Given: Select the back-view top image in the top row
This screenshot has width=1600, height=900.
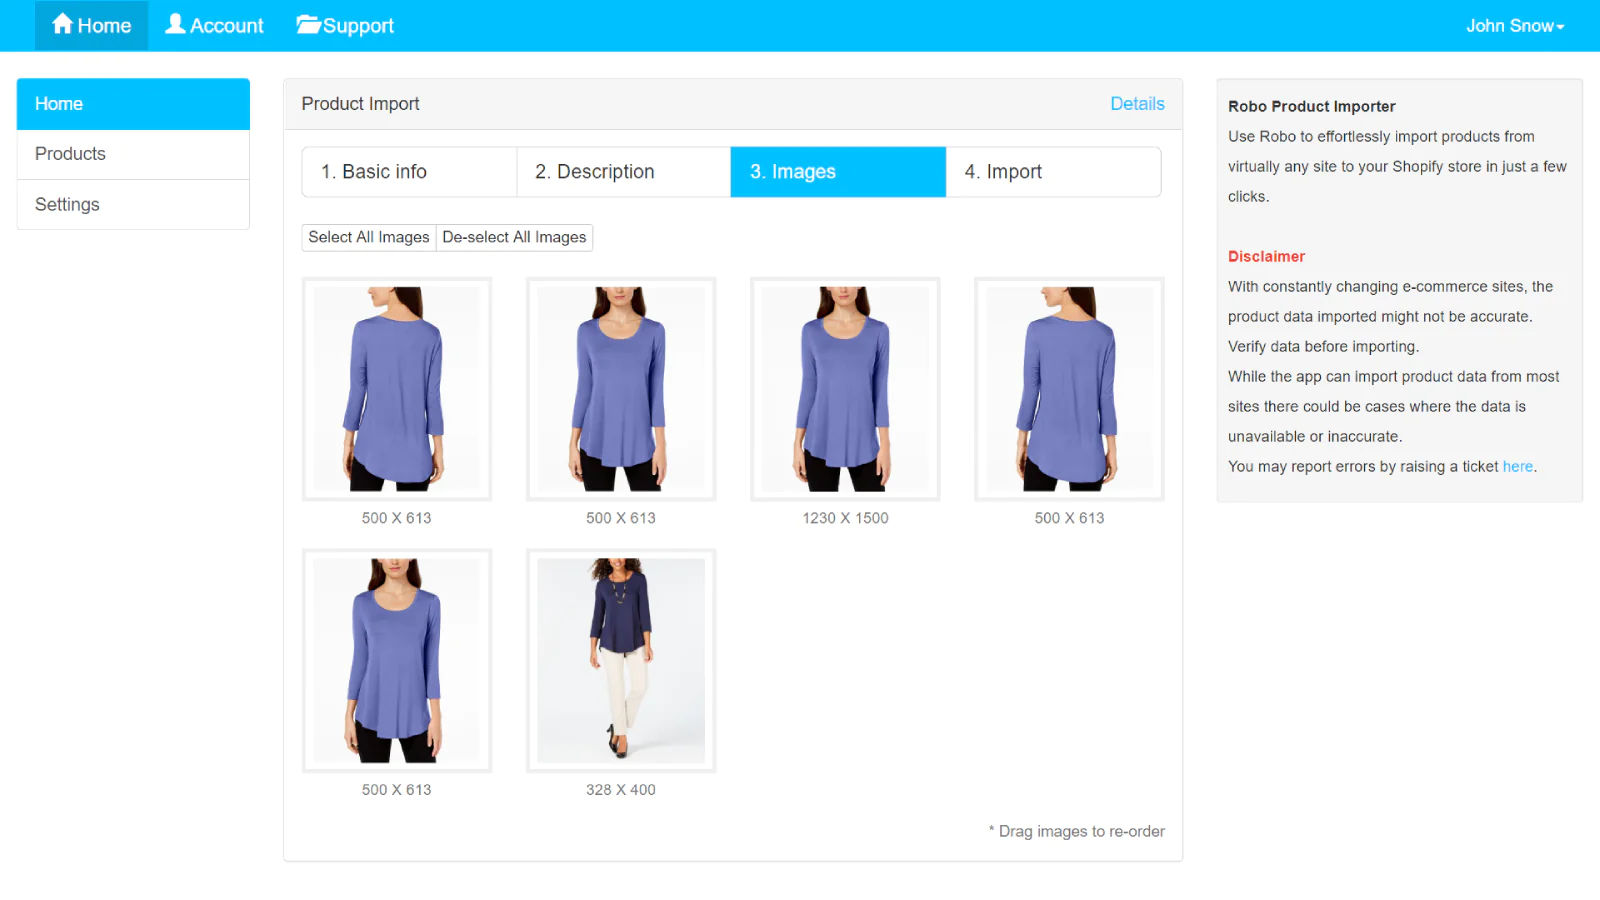Looking at the screenshot, I should [x=1069, y=389].
